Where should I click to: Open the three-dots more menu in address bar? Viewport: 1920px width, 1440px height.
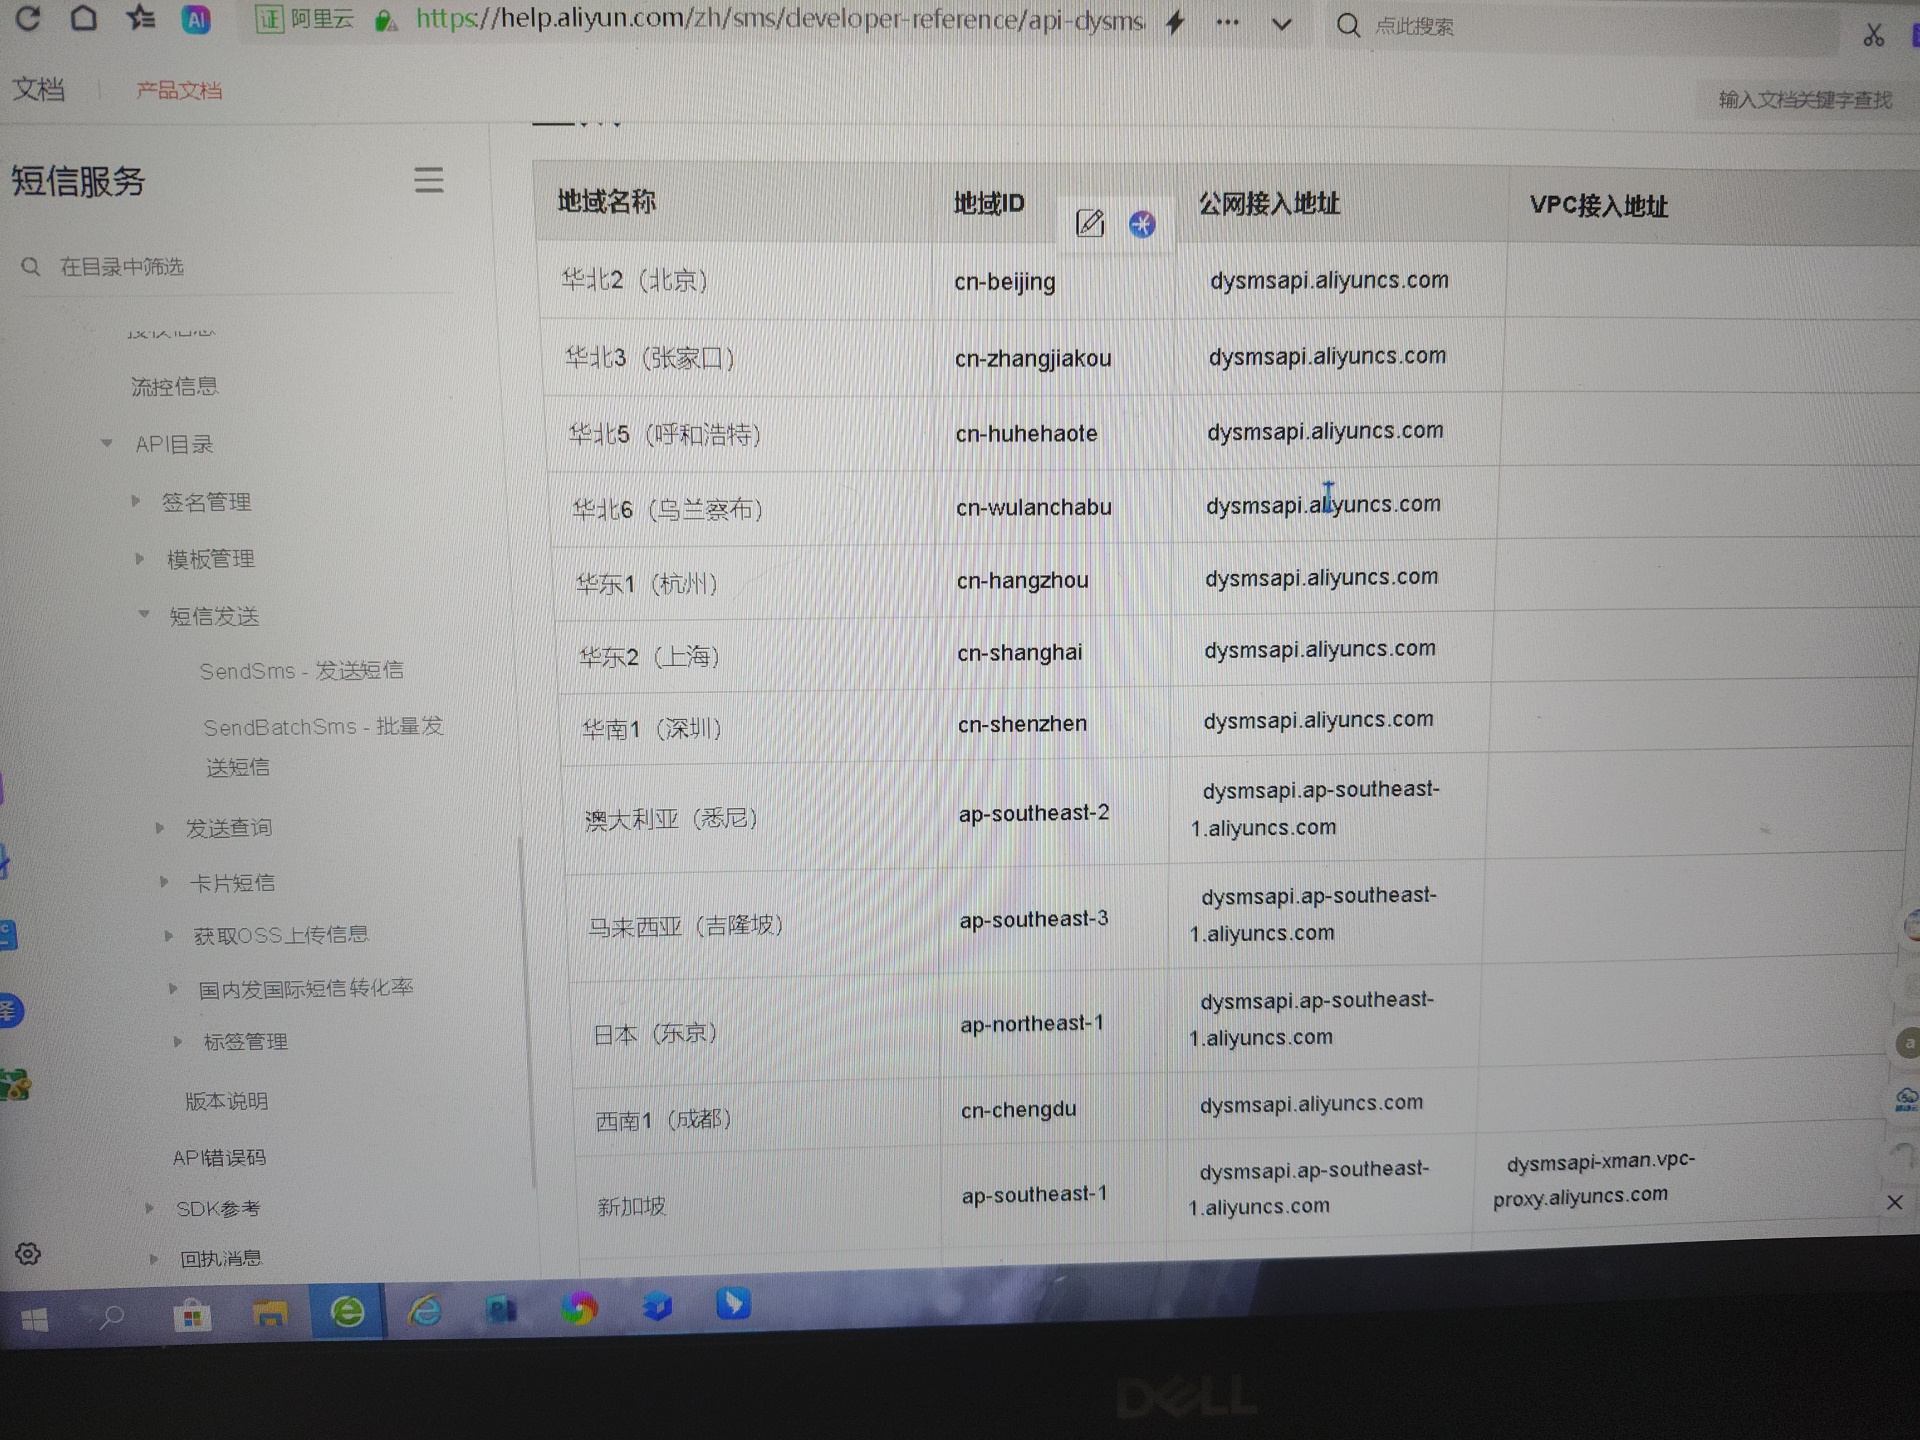[x=1228, y=22]
